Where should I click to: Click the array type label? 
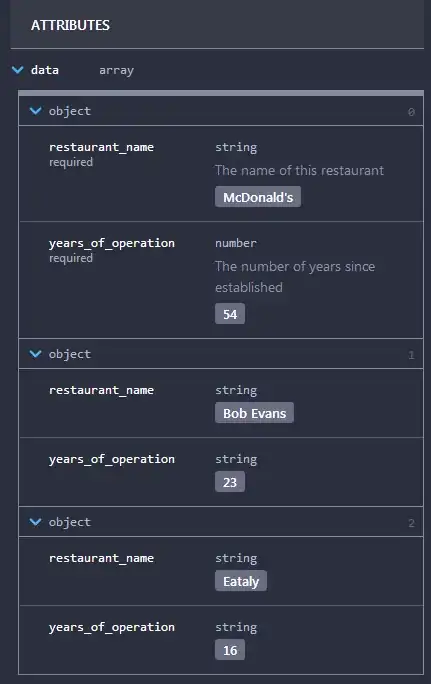116,70
